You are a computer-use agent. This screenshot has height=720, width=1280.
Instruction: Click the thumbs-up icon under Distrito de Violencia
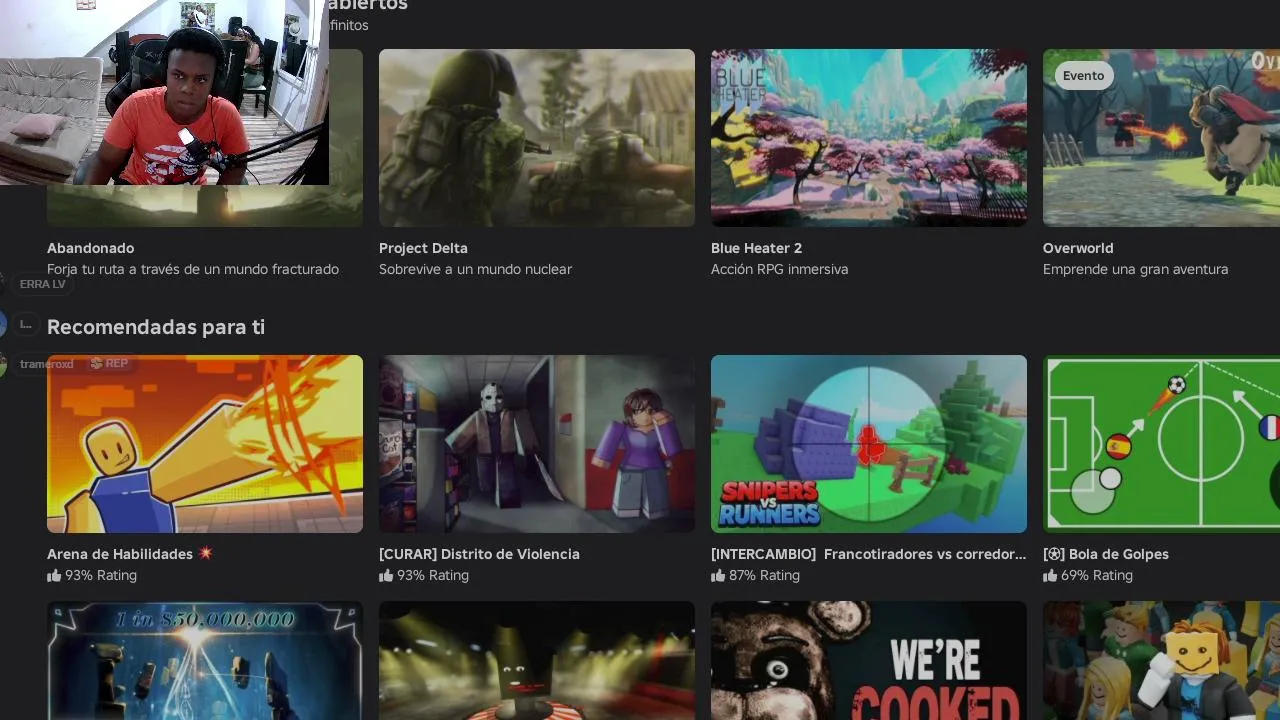coord(386,576)
